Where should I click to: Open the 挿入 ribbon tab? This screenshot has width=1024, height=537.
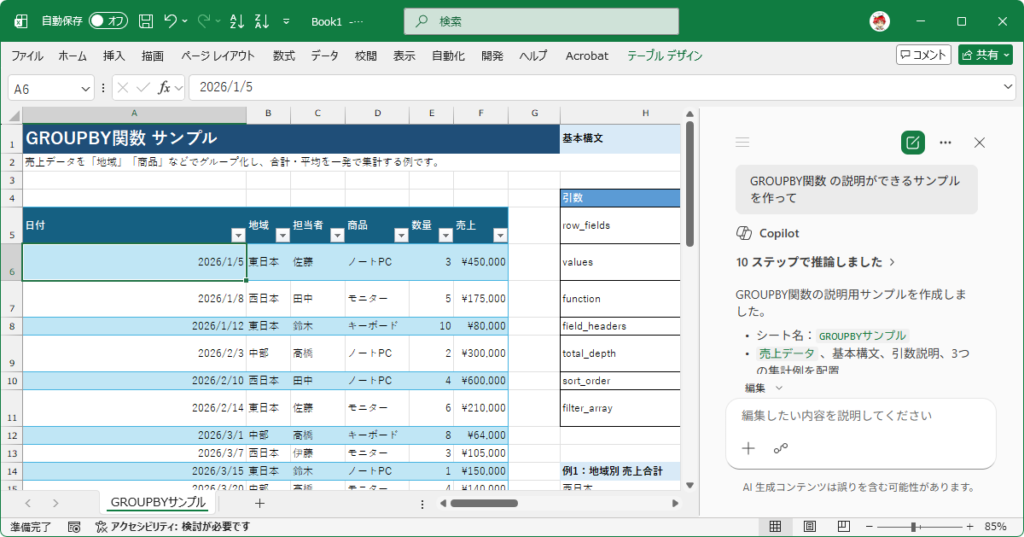(x=114, y=56)
